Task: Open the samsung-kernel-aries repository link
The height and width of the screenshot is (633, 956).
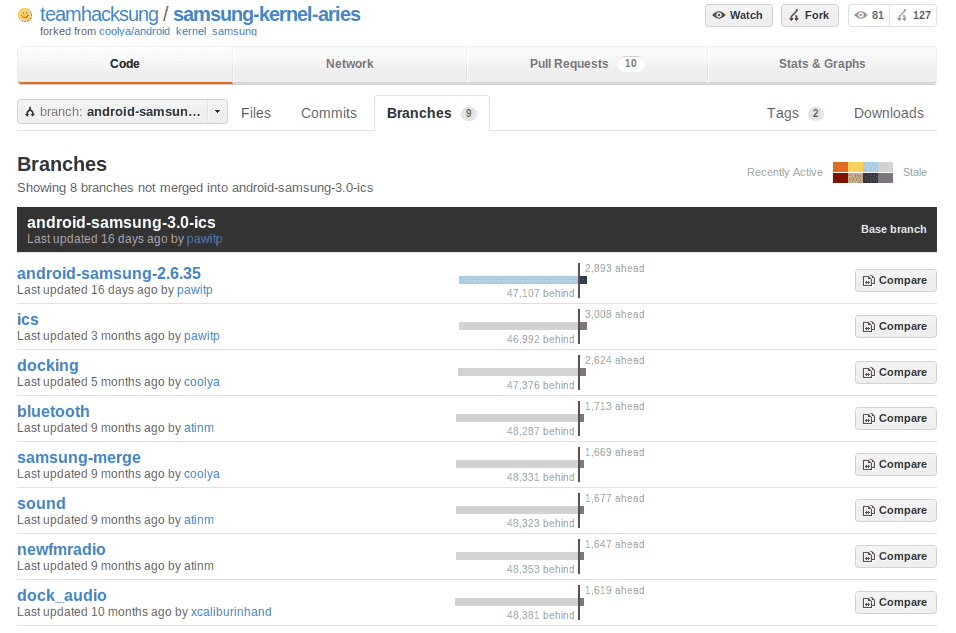Action: tap(266, 14)
